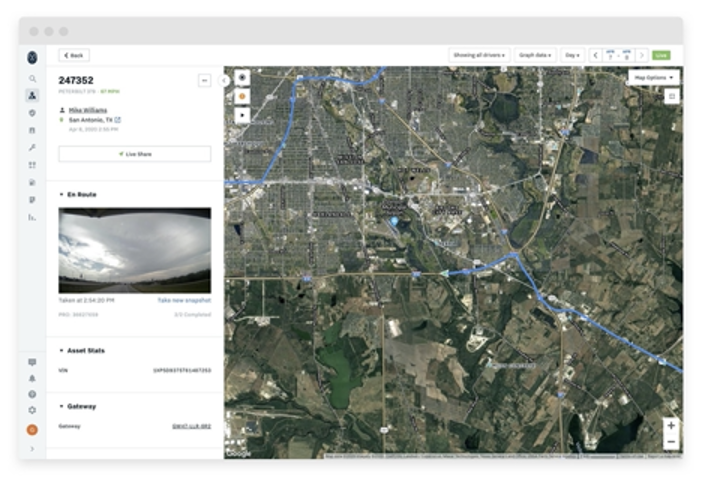The width and height of the screenshot is (702, 480).
Task: Click the Back button
Action: (74, 55)
